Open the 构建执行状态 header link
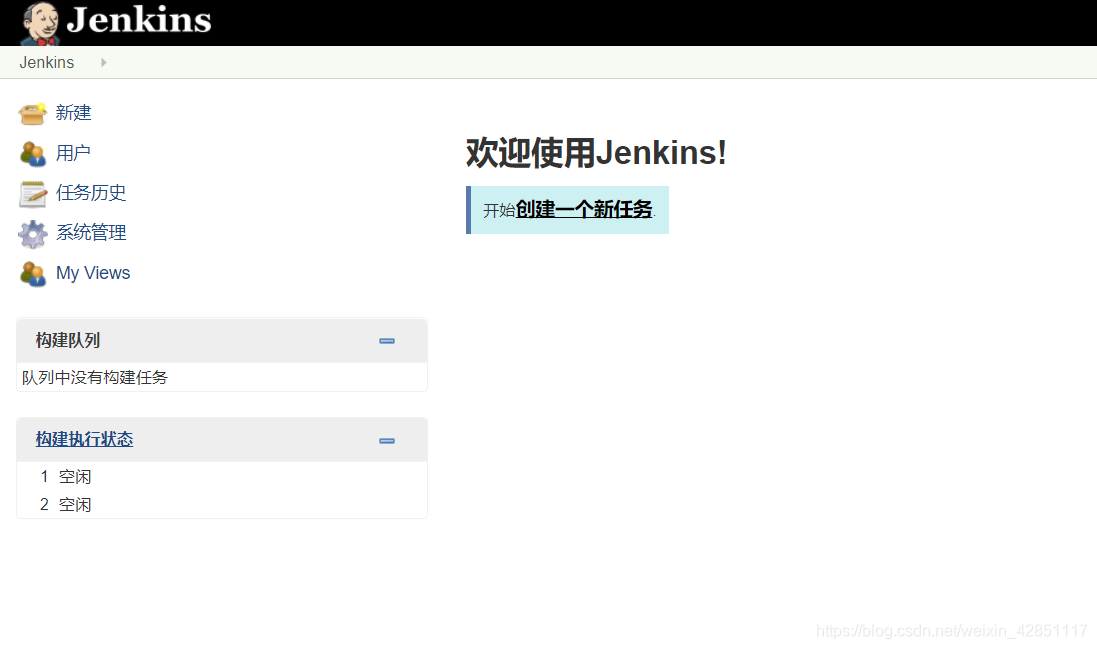The height and width of the screenshot is (649, 1097). (85, 439)
